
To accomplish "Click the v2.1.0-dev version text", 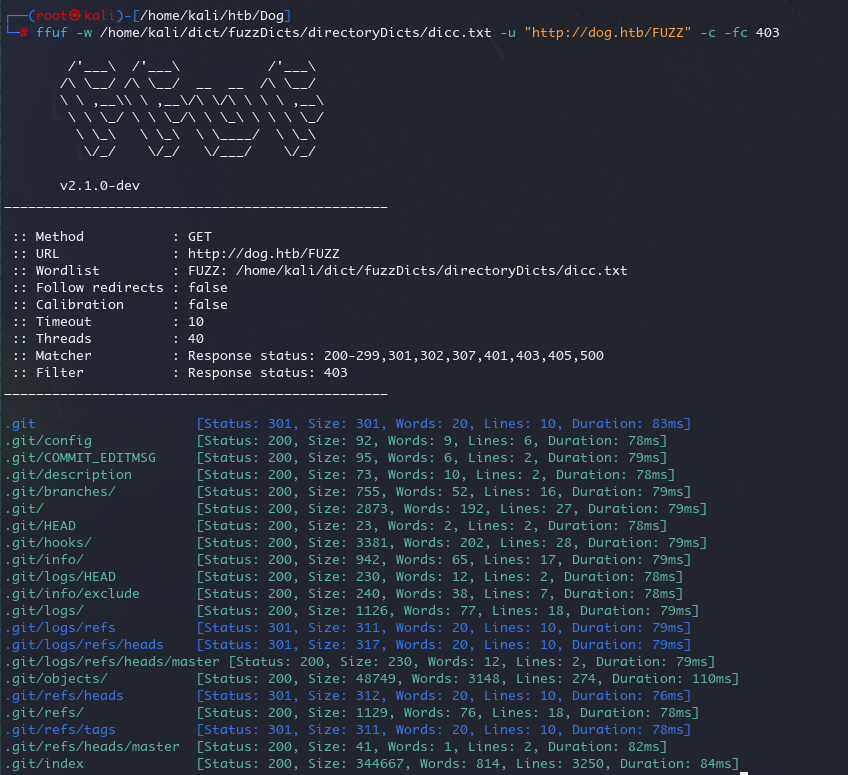I will [x=100, y=186].
